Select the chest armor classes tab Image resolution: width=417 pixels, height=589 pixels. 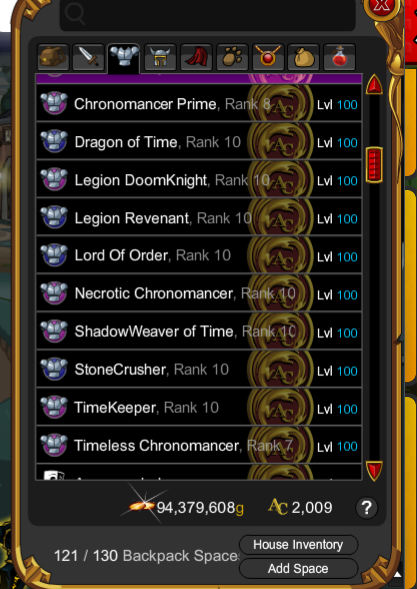(124, 58)
